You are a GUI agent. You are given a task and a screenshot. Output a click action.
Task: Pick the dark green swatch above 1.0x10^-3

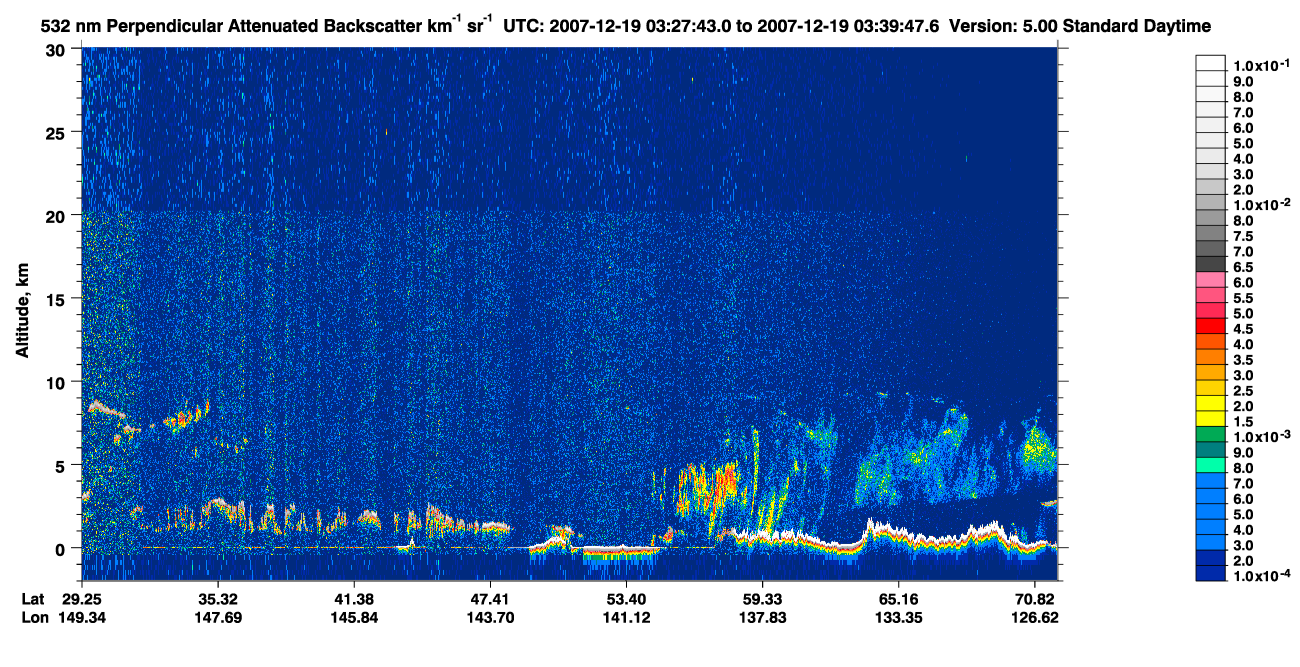coord(1210,434)
